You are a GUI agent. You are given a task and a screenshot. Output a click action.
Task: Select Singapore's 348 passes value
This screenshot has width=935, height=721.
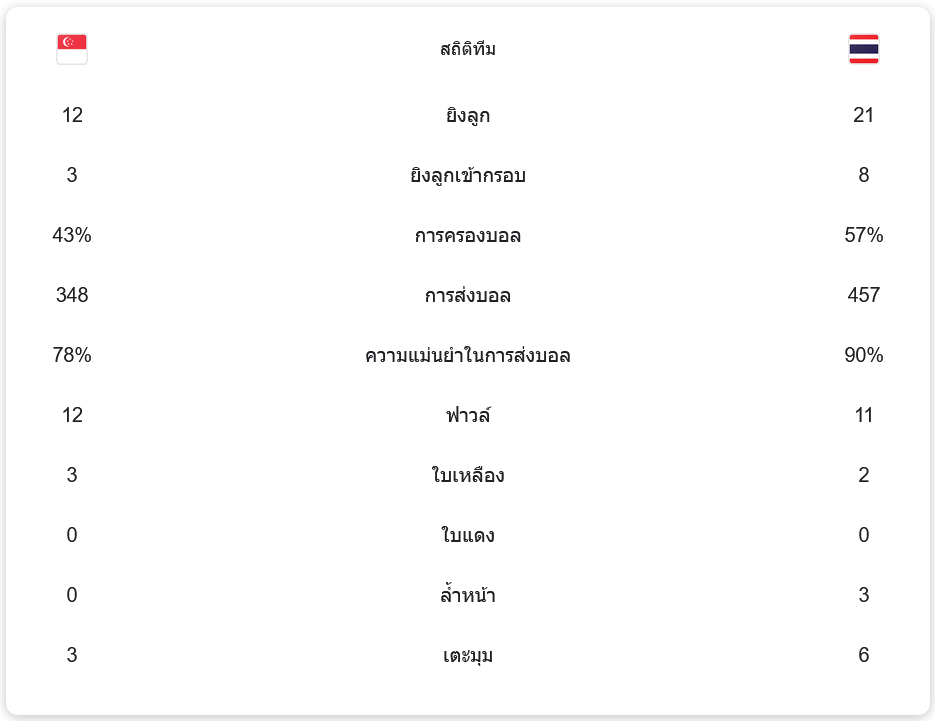click(x=72, y=295)
